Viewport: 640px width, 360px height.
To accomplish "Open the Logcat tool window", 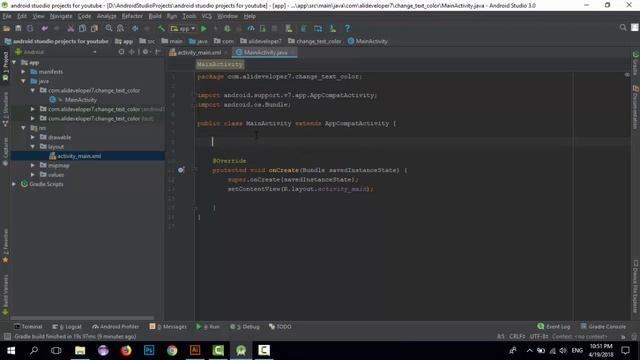I will 67,327.
